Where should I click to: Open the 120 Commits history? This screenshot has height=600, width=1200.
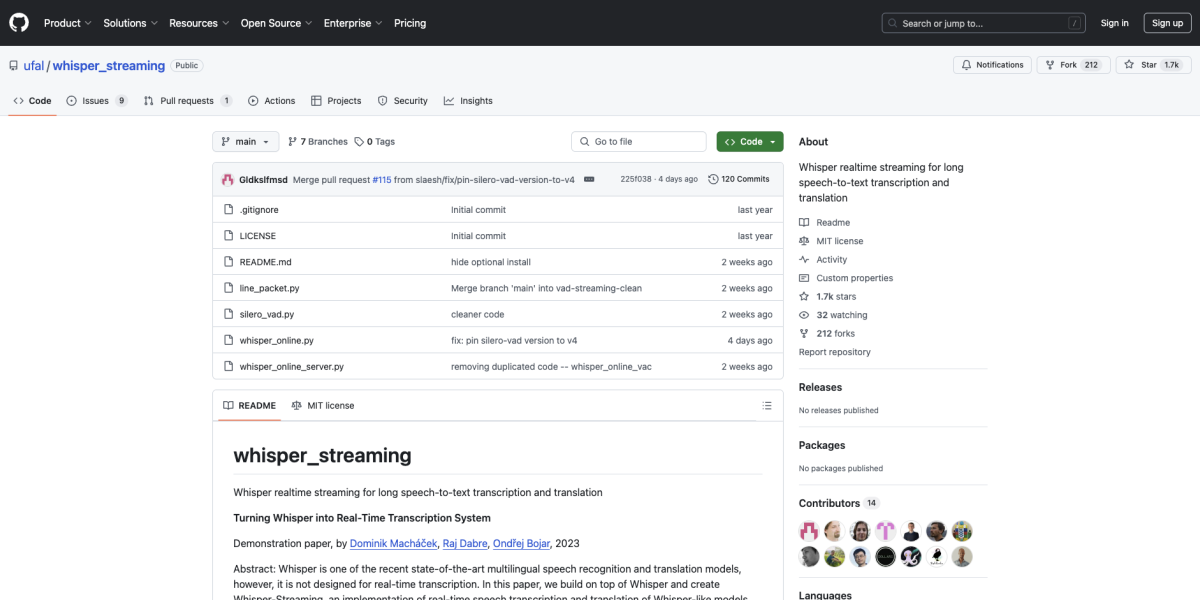[739, 179]
